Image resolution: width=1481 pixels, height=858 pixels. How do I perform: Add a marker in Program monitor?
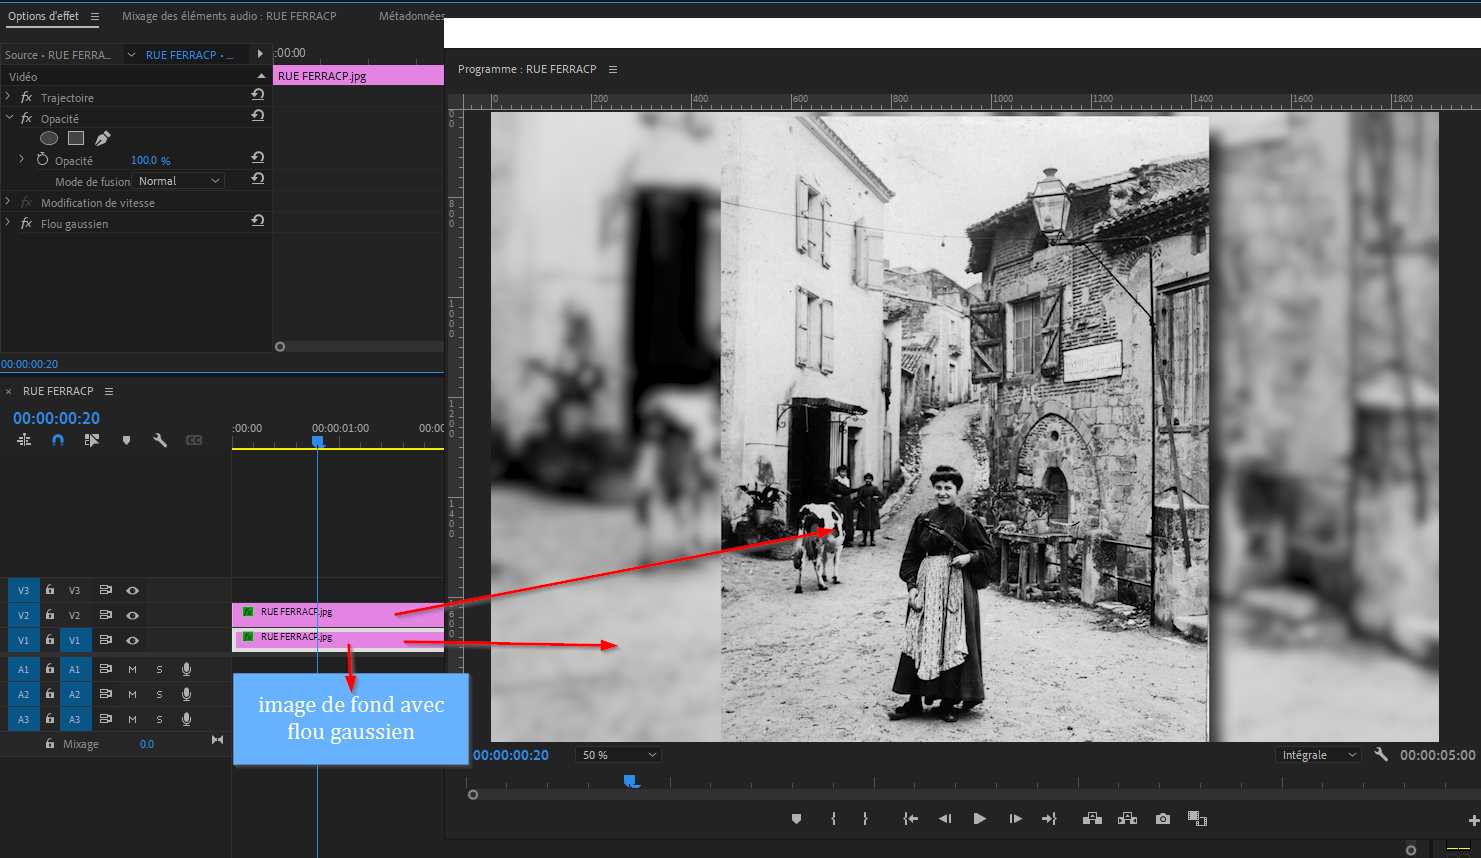point(796,818)
